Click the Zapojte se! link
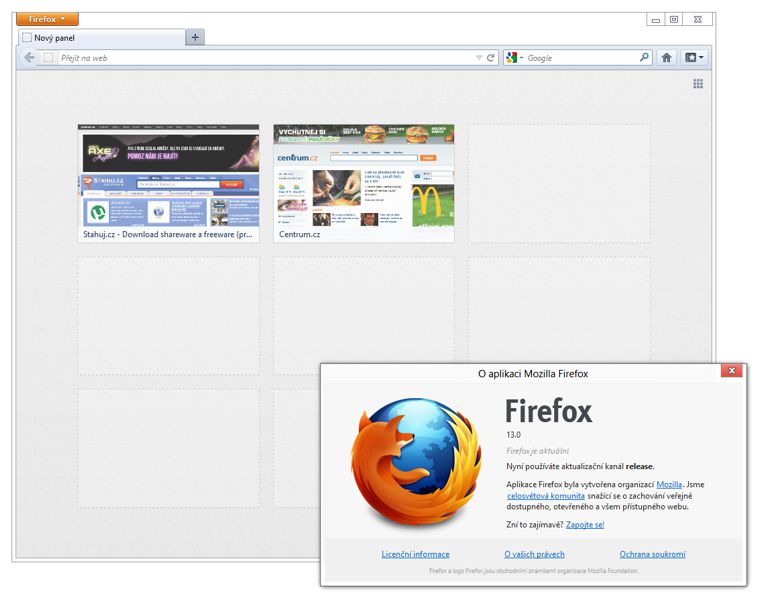This screenshot has width=759, height=600. click(585, 525)
